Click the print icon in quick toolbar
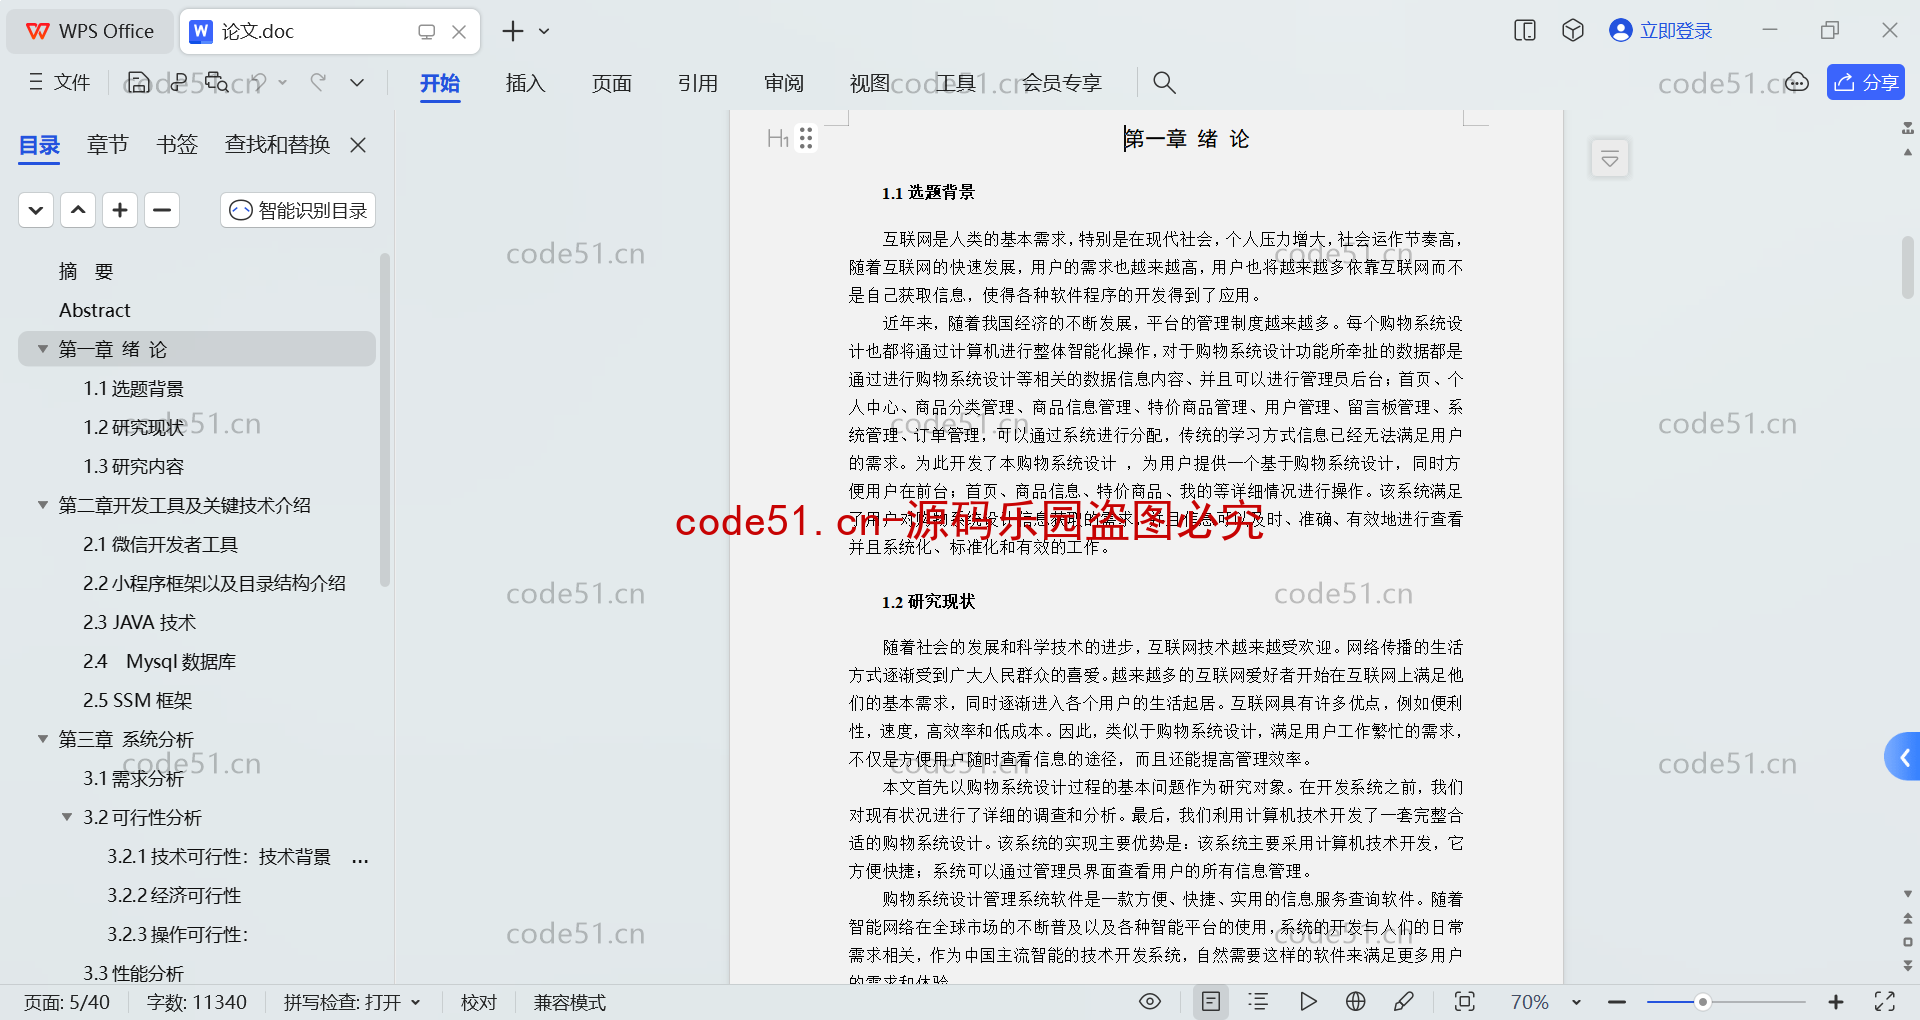The height and width of the screenshot is (1020, 1920). click(179, 83)
